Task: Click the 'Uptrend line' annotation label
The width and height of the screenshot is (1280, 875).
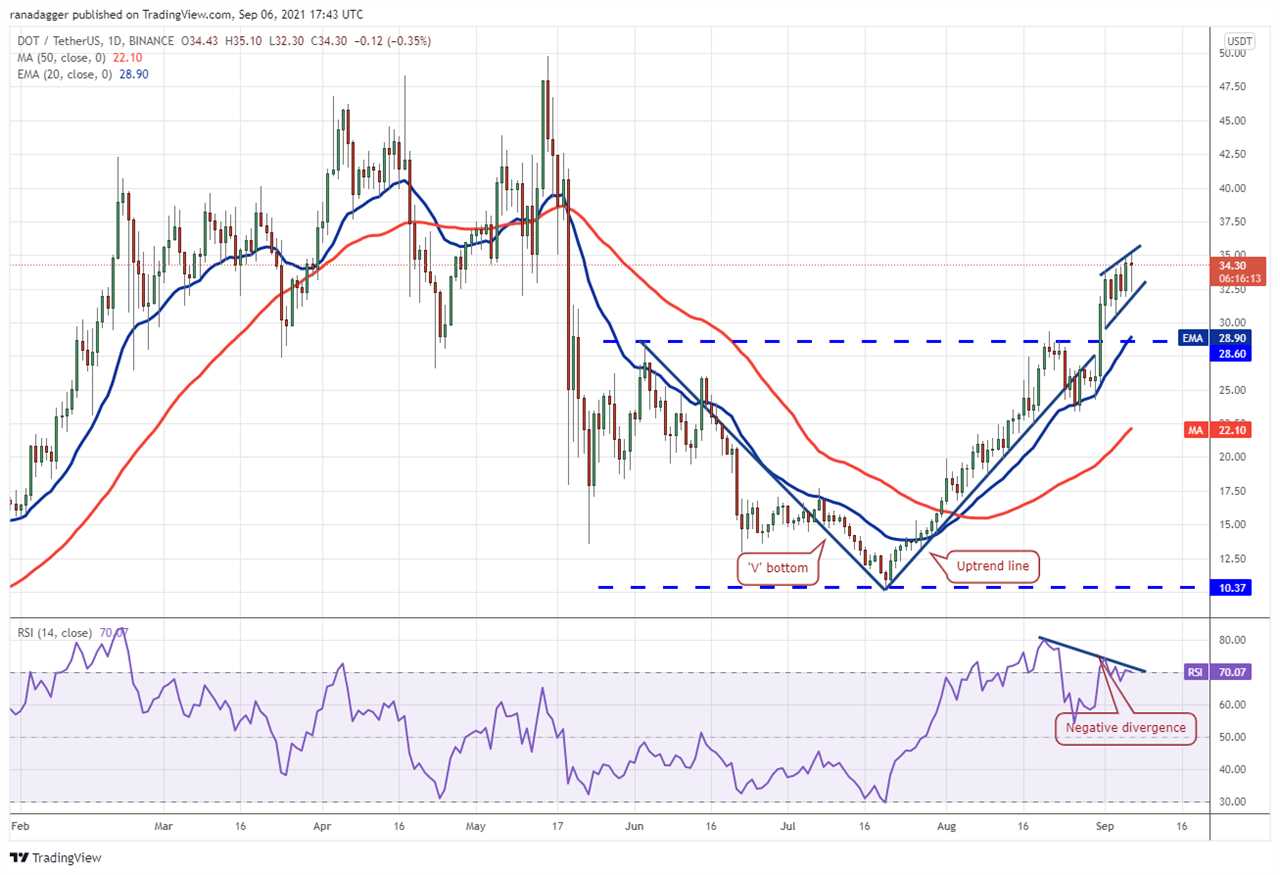Action: [x=993, y=566]
